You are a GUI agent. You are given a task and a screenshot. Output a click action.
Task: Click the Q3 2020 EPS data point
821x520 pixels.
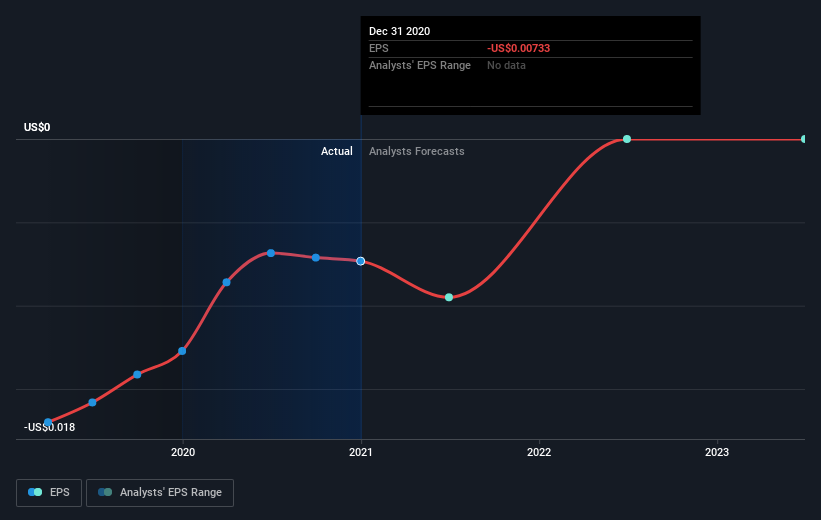click(316, 258)
